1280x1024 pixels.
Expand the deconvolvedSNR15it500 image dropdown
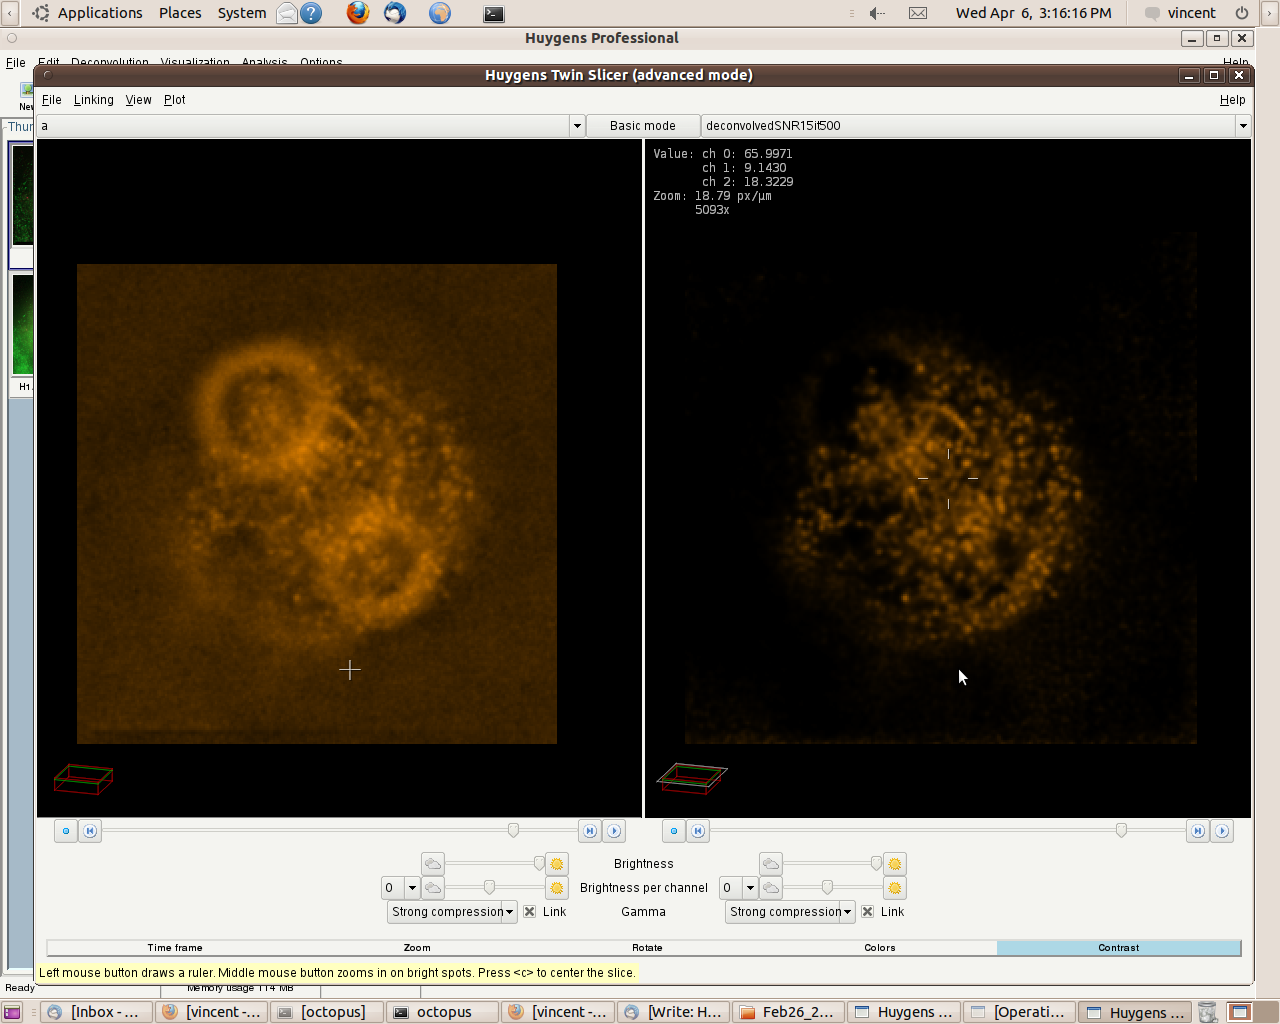pyautogui.click(x=1243, y=126)
